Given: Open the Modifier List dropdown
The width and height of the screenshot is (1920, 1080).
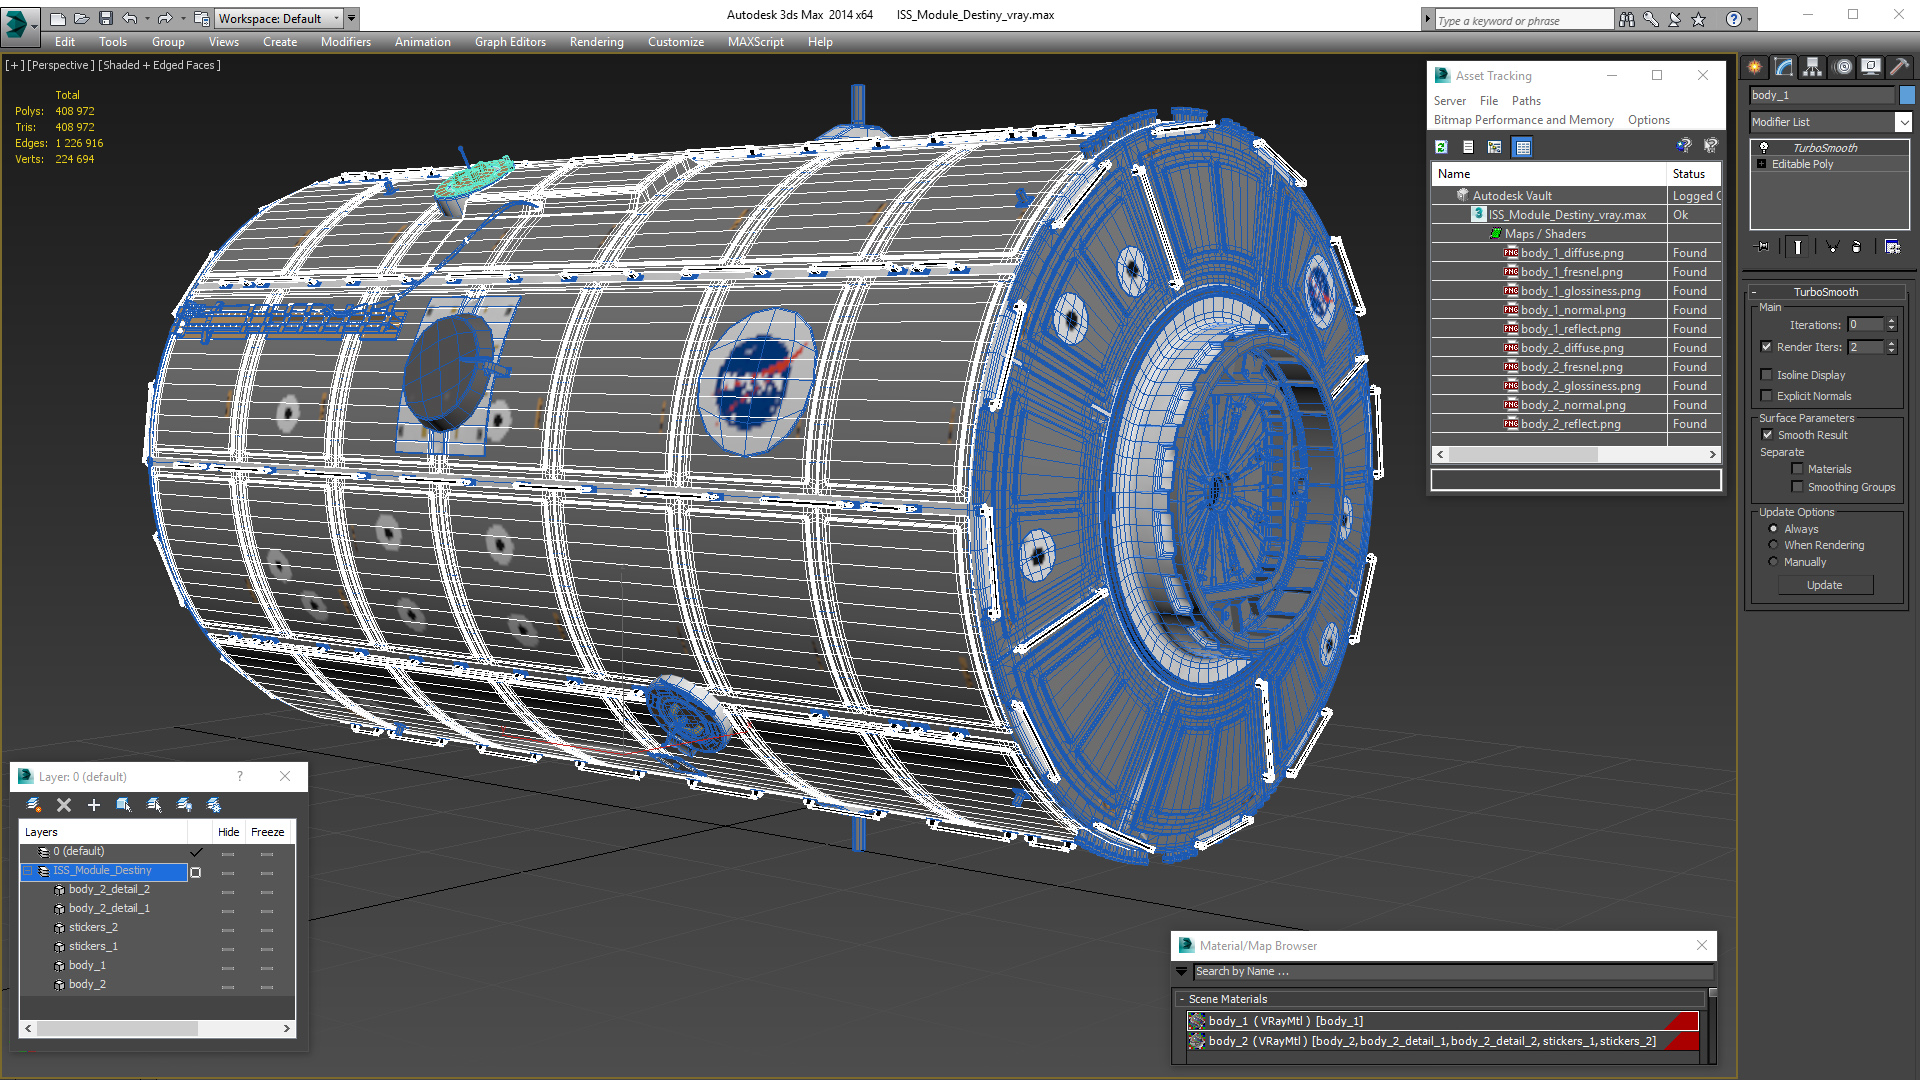Looking at the screenshot, I should click(1903, 122).
